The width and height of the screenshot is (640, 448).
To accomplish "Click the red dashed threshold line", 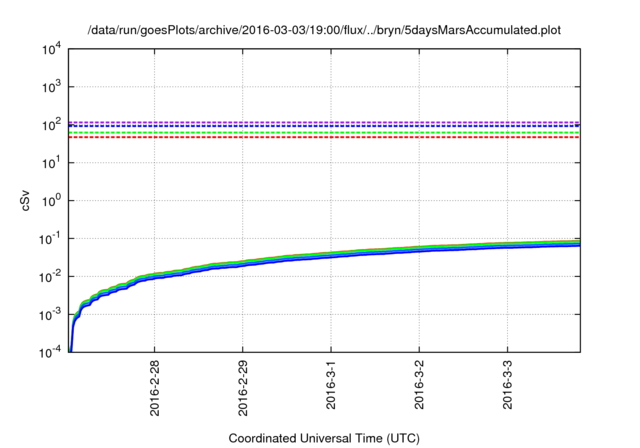I will [324, 137].
